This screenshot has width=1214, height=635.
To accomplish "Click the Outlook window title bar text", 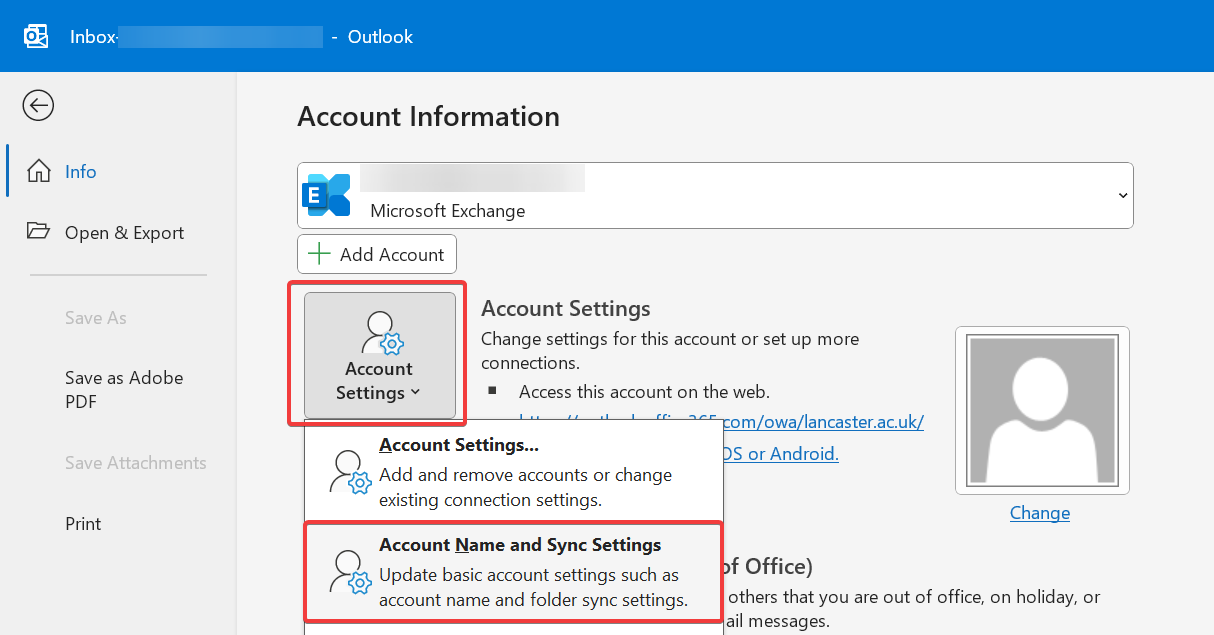I will coord(380,37).
